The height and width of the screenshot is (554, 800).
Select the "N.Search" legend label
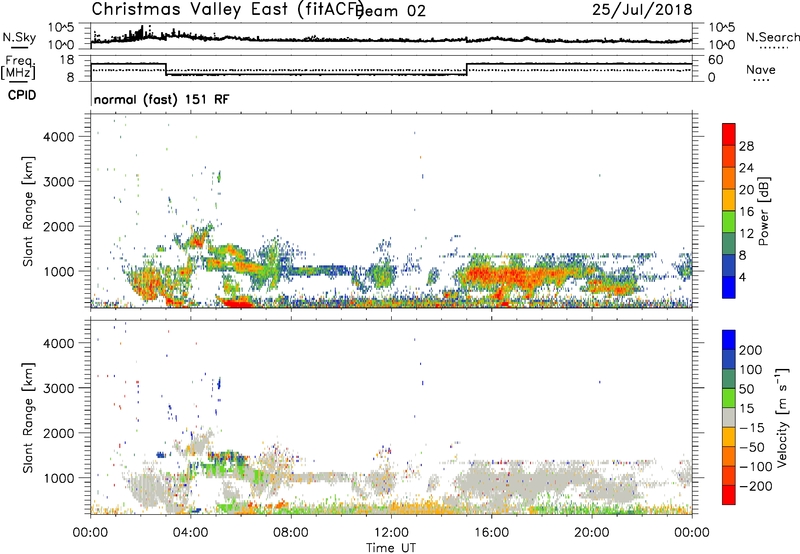773,37
